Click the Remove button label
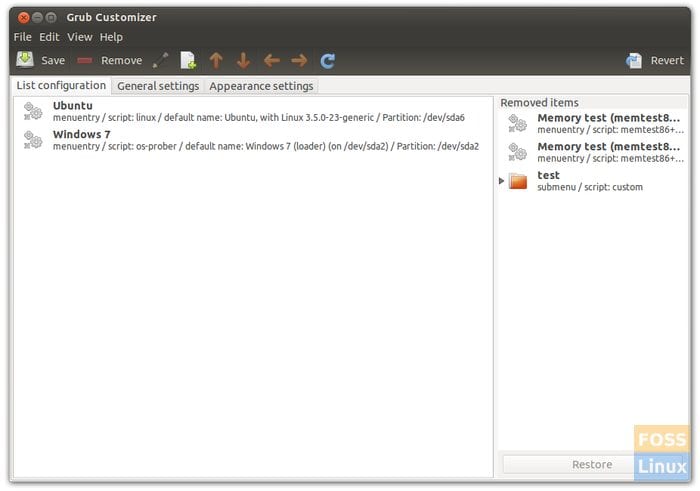The image size is (700, 491). point(121,60)
